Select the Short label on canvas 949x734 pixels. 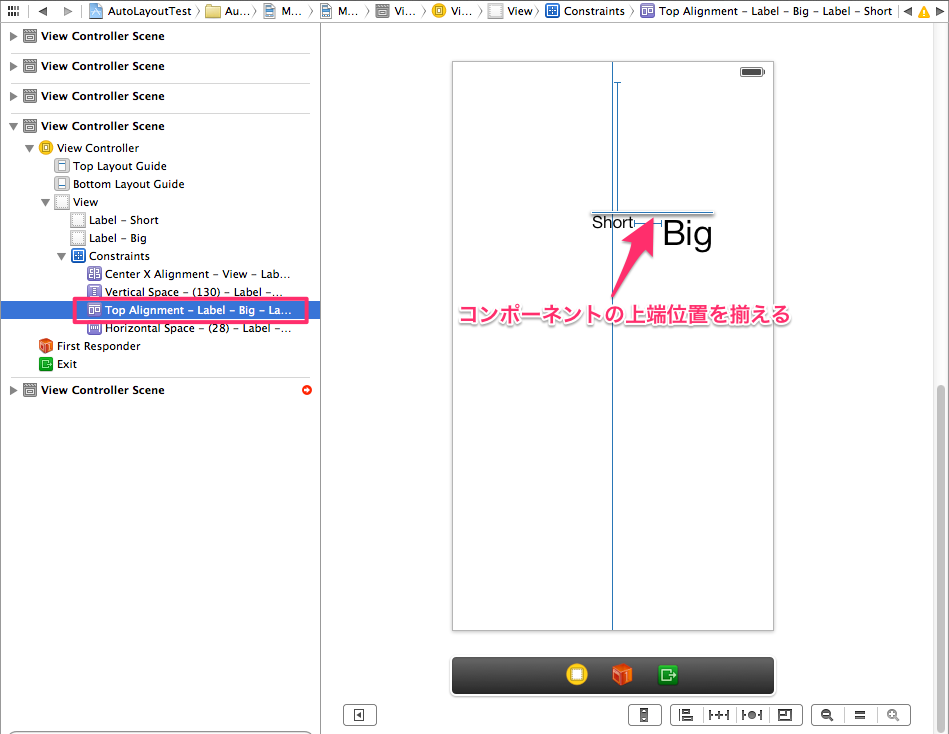[612, 222]
